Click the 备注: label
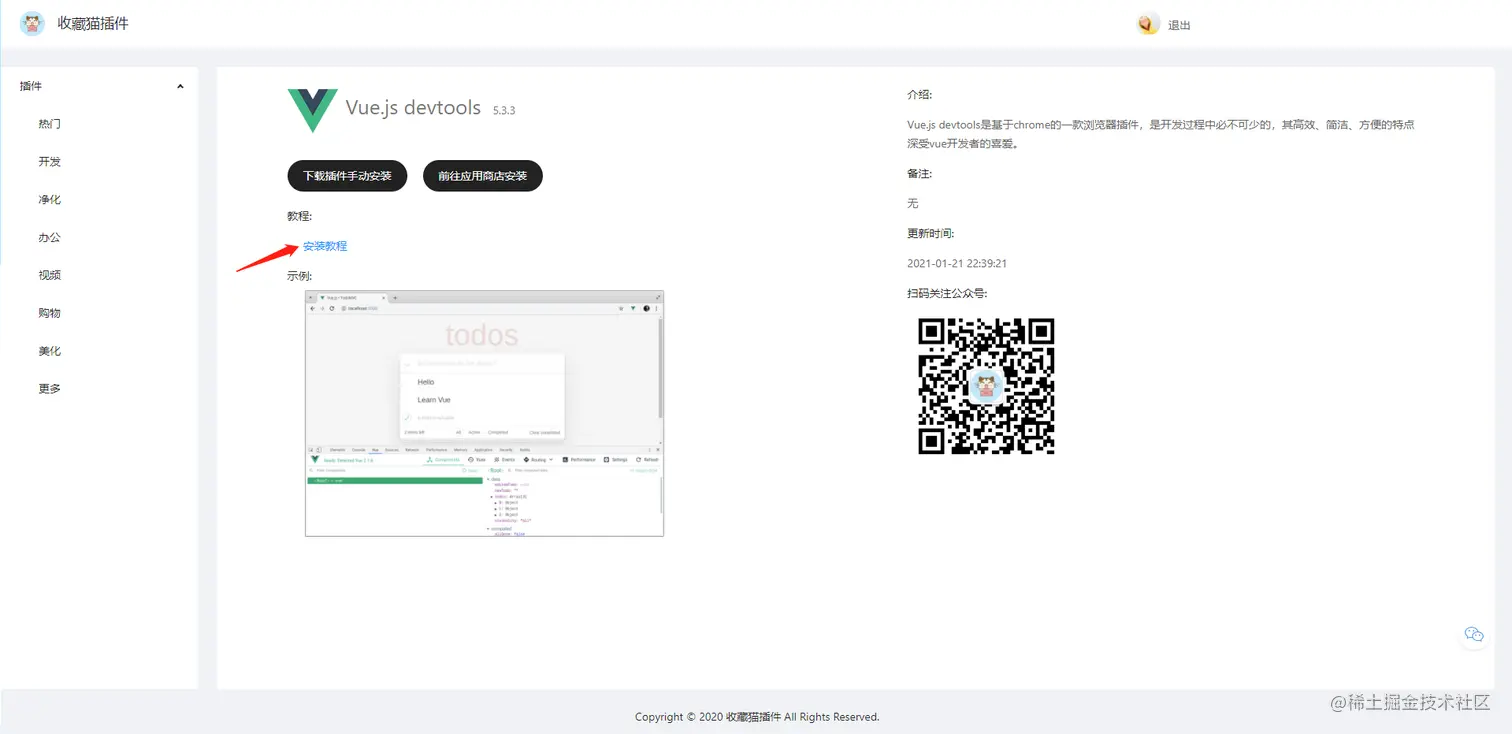The height and width of the screenshot is (734, 1512). coord(920,174)
